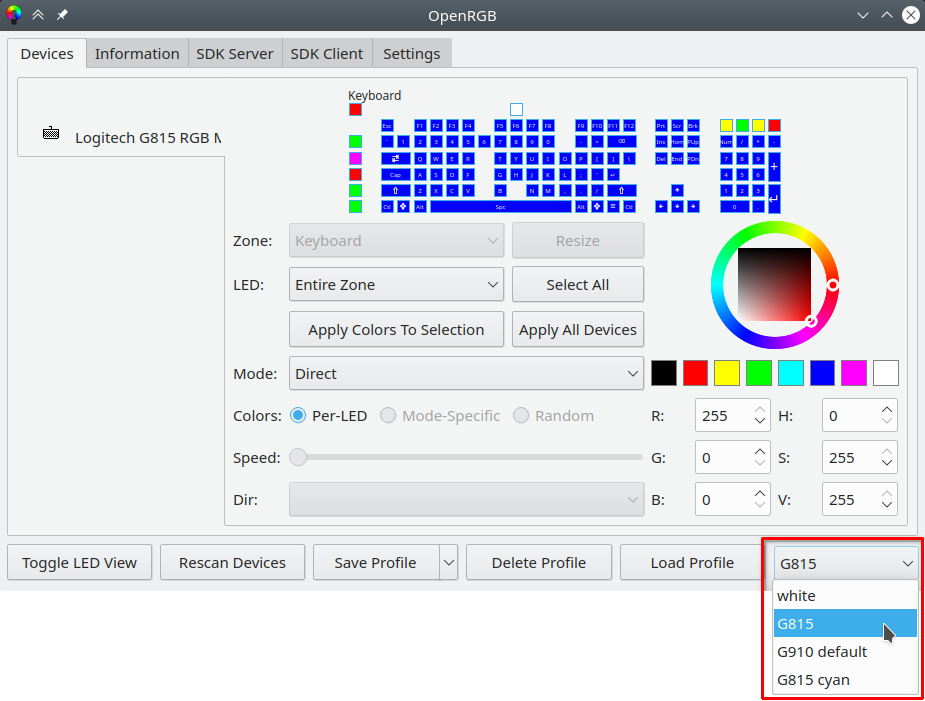The width and height of the screenshot is (925, 701).
Task: Click the V value input field
Action: [x=850, y=500]
